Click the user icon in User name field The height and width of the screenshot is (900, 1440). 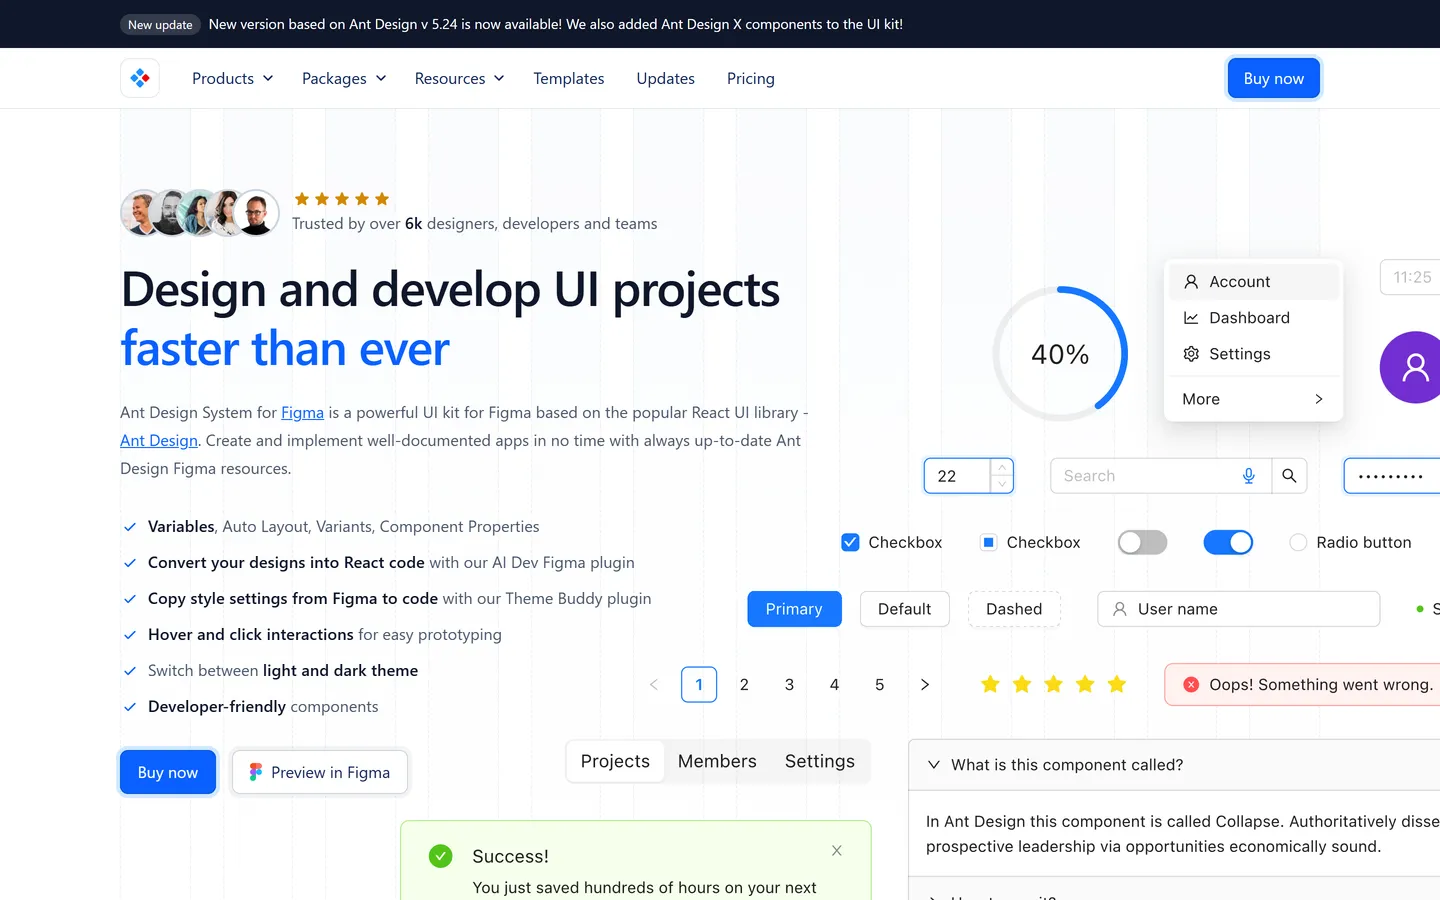(x=1120, y=609)
